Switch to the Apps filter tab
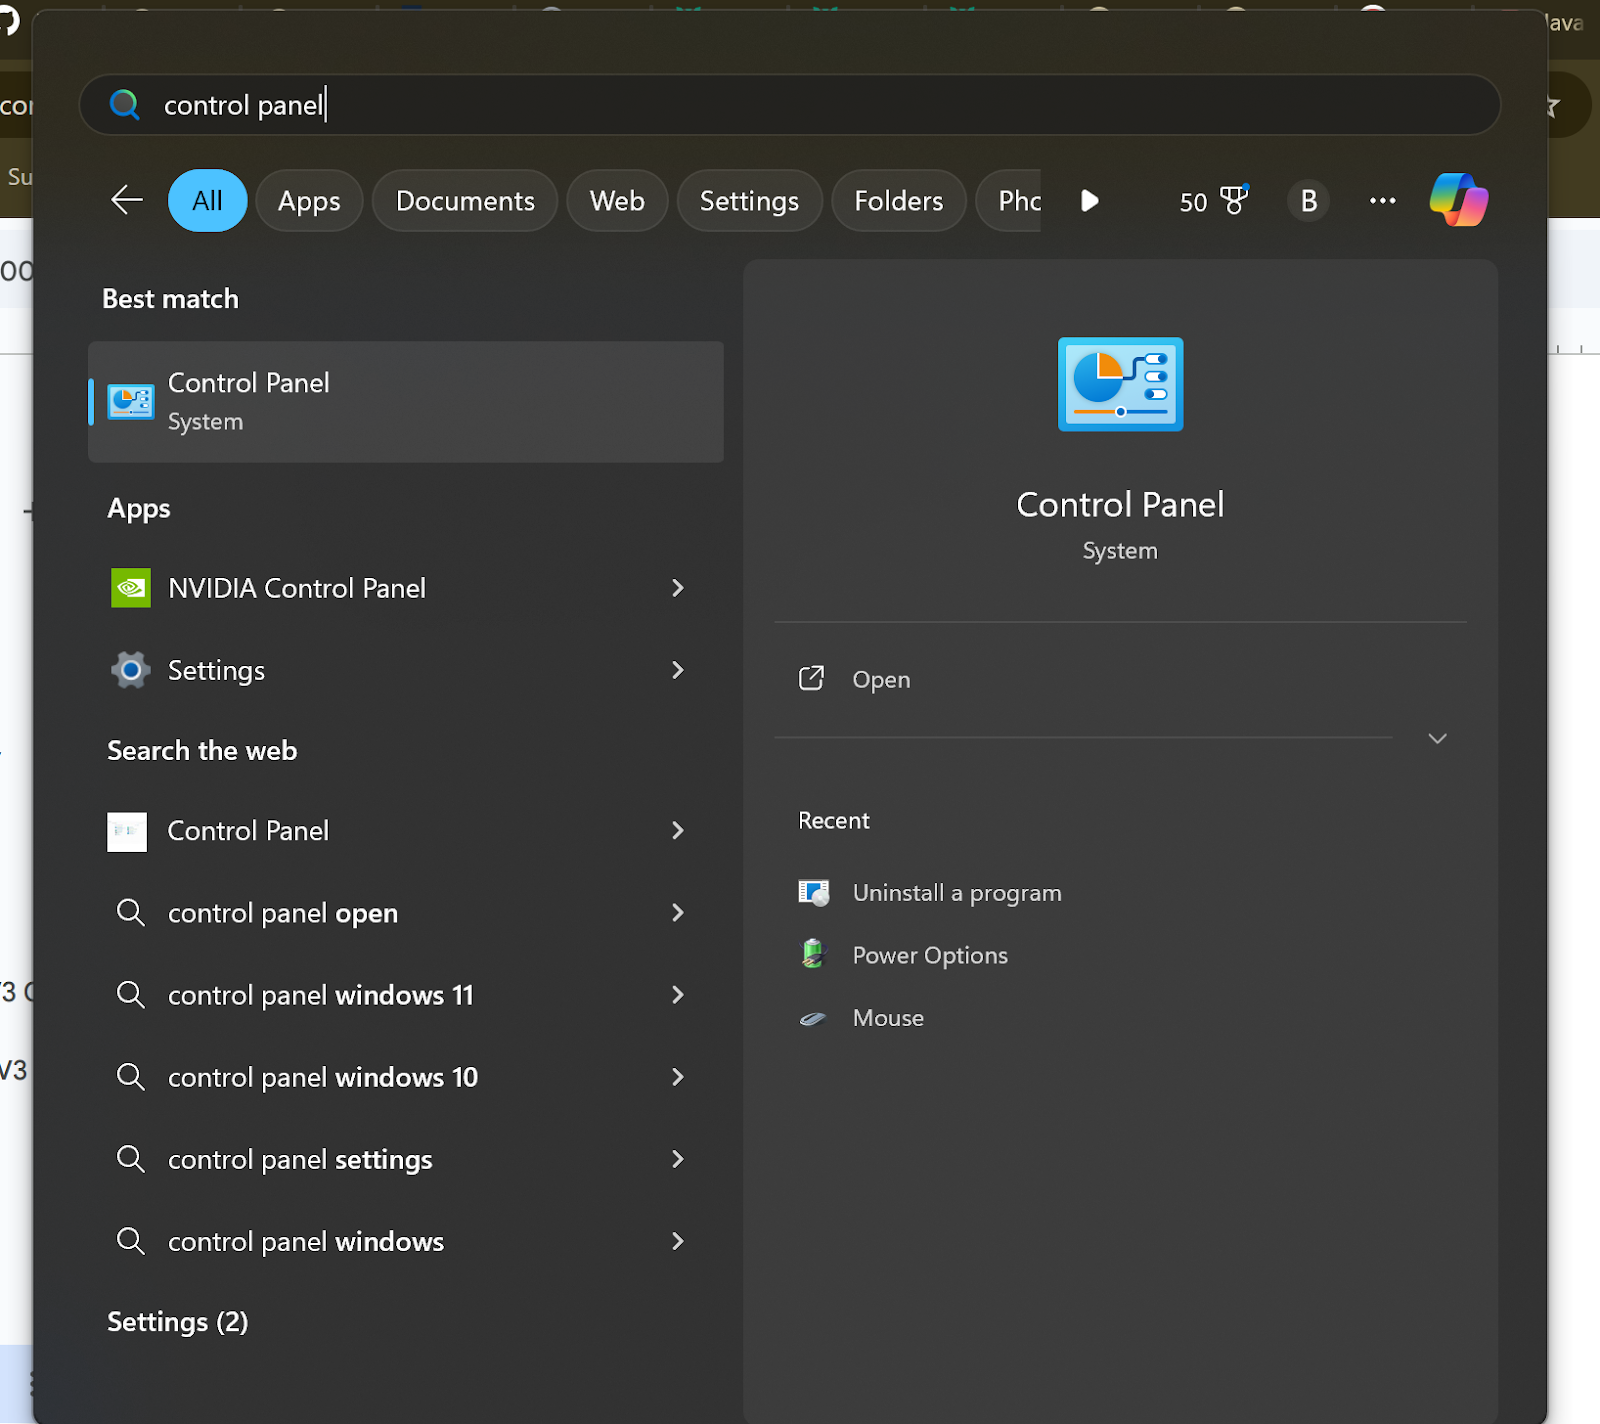 [x=309, y=201]
